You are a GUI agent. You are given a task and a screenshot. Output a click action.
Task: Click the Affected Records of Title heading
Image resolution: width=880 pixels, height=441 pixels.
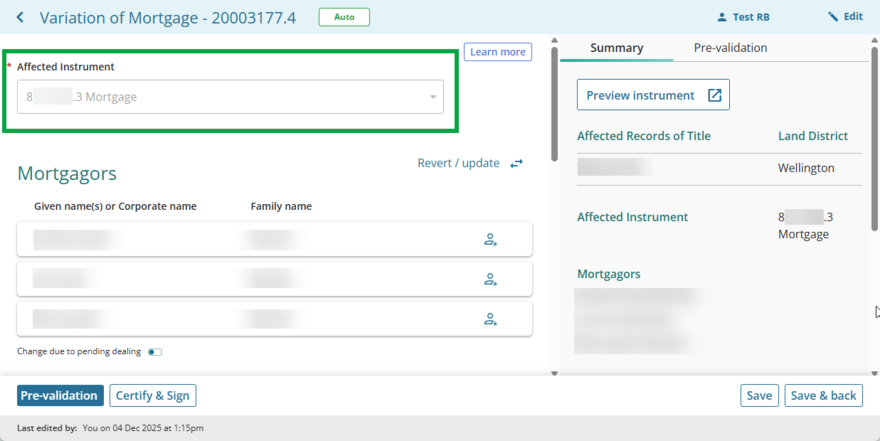(644, 136)
